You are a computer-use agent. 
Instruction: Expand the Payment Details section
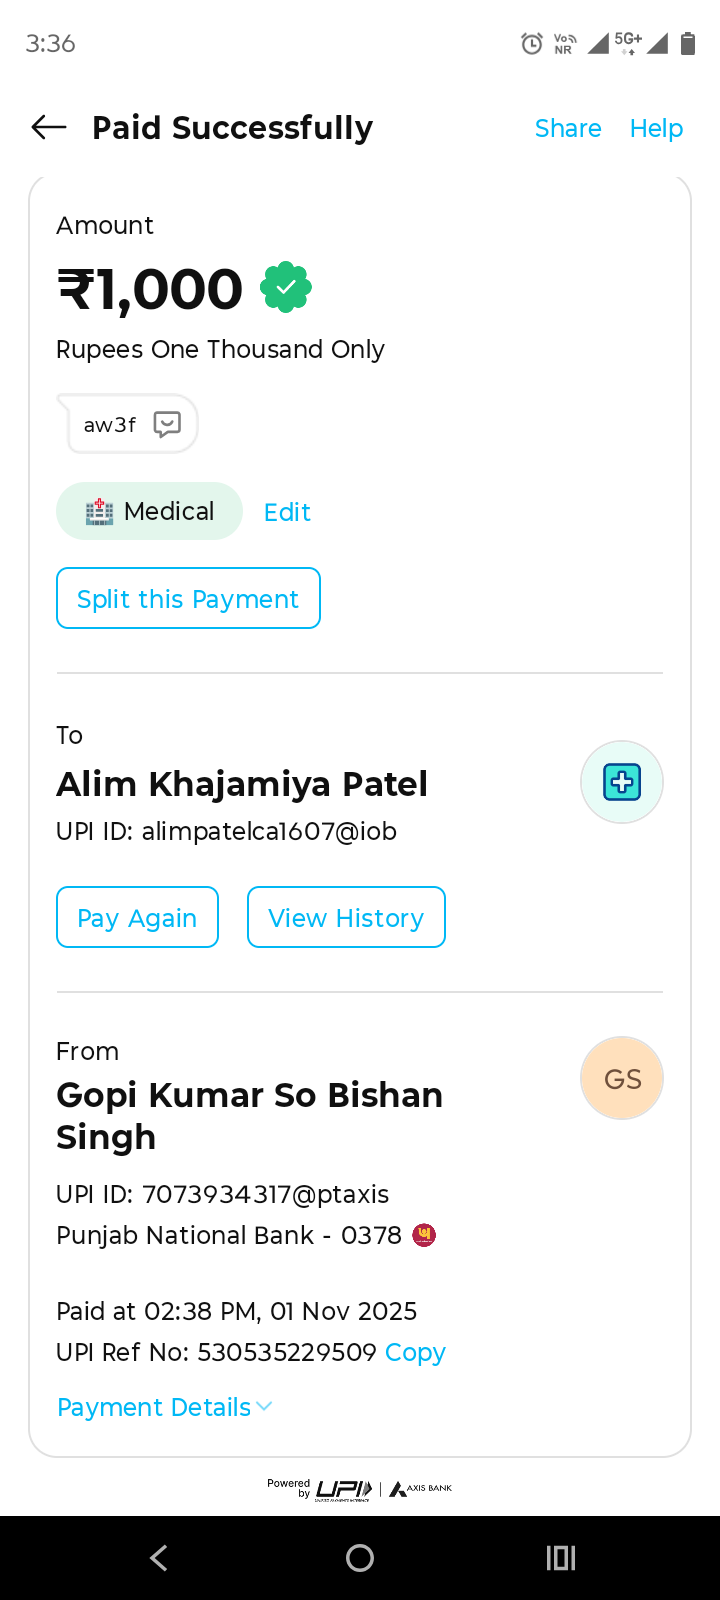(x=165, y=1407)
